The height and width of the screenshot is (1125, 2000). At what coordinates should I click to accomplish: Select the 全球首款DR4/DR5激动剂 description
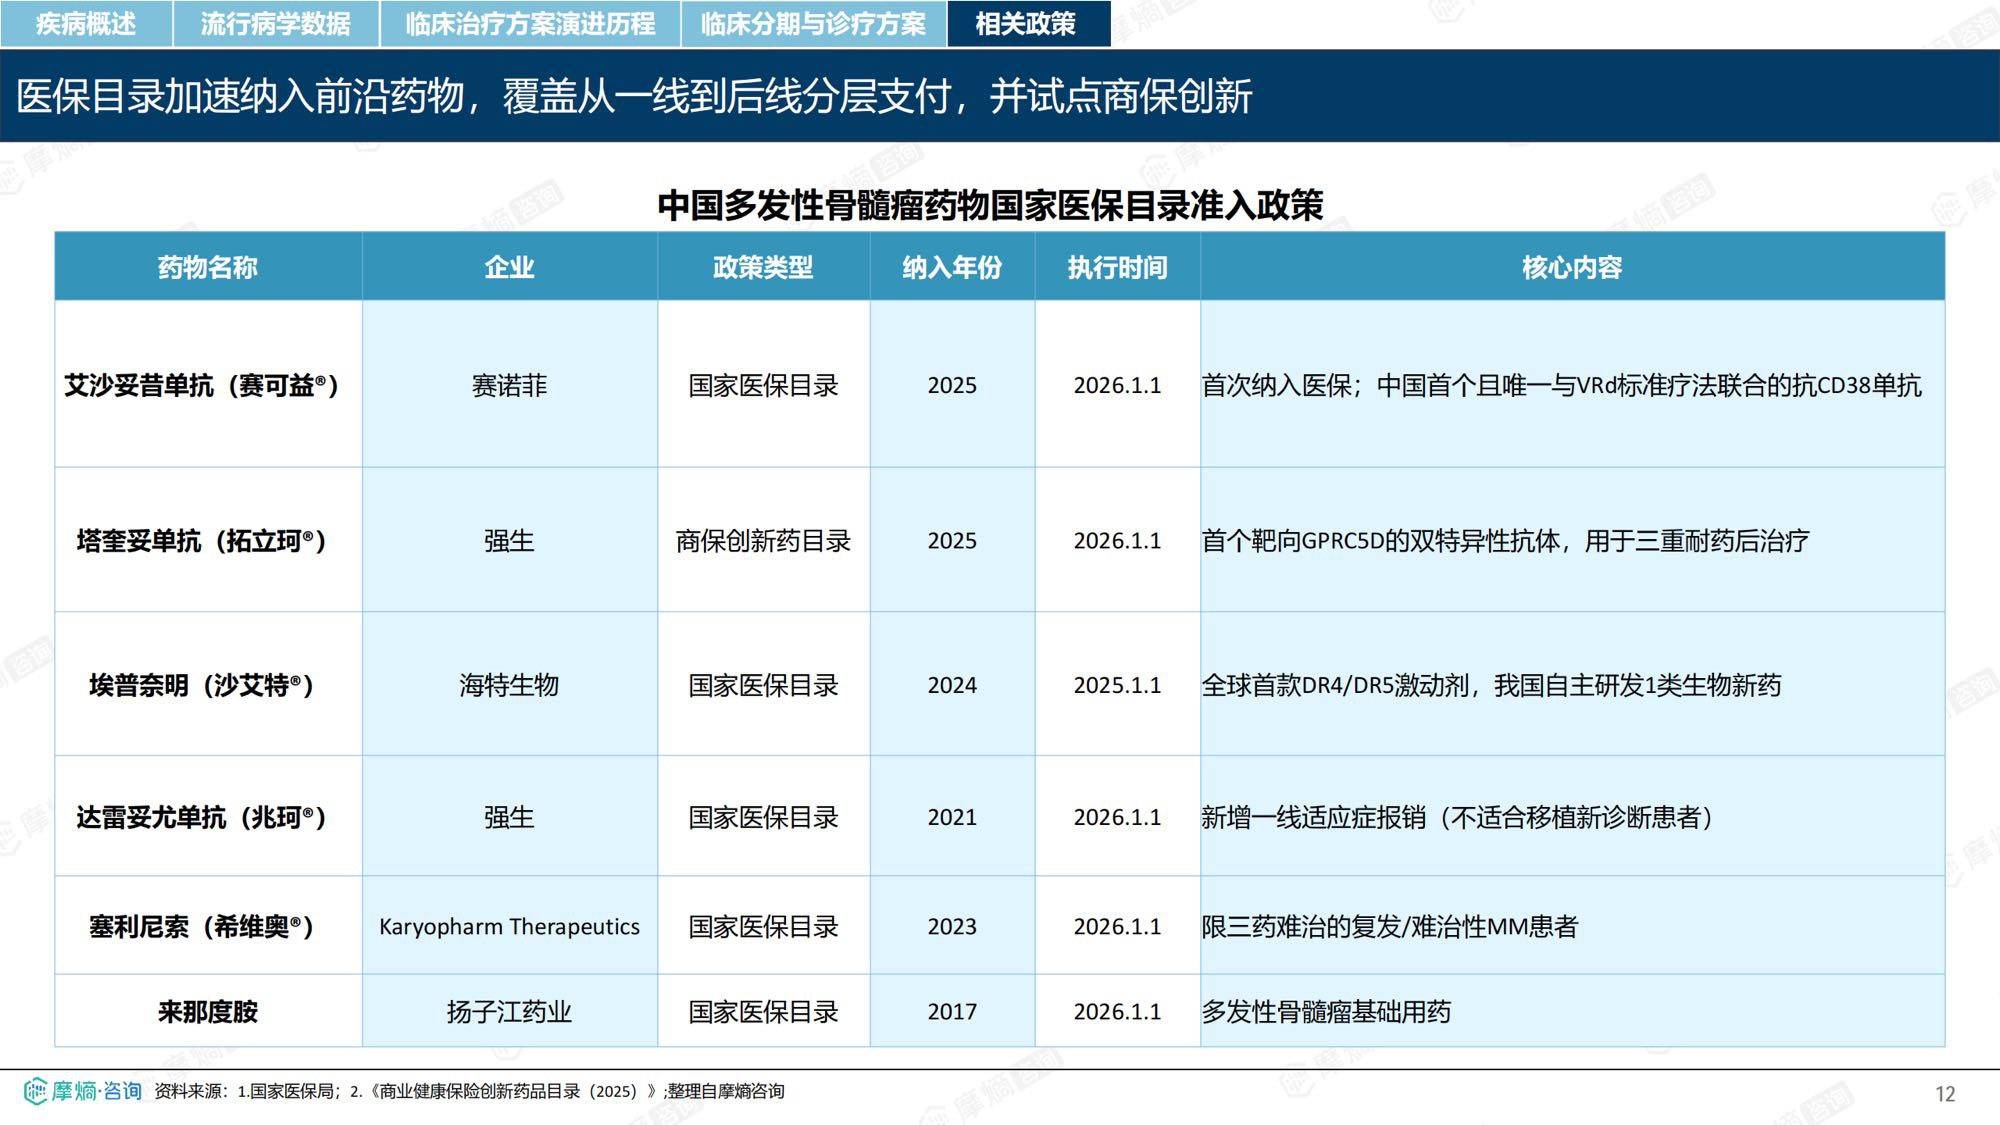1491,685
